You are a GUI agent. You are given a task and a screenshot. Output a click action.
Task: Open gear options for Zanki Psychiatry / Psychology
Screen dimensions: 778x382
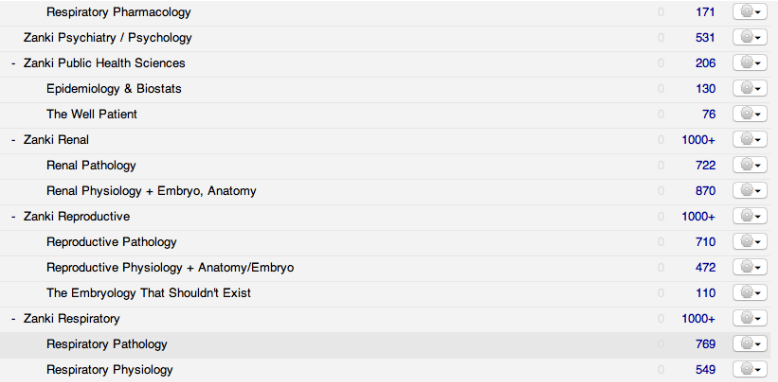coord(750,38)
